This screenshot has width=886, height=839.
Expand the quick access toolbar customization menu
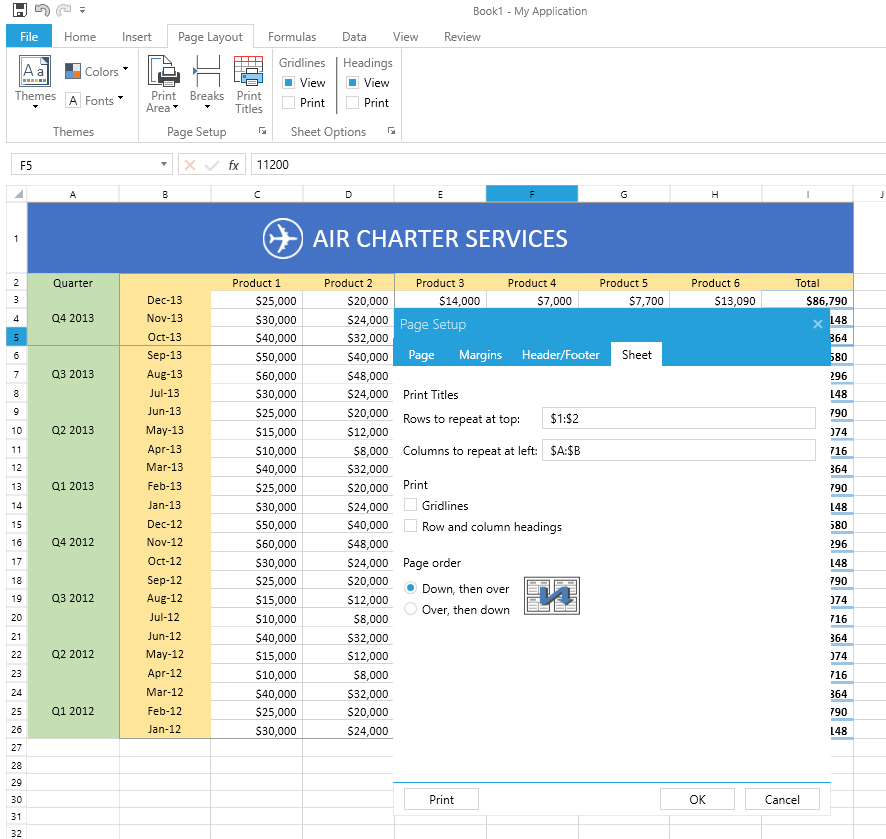point(82,9)
